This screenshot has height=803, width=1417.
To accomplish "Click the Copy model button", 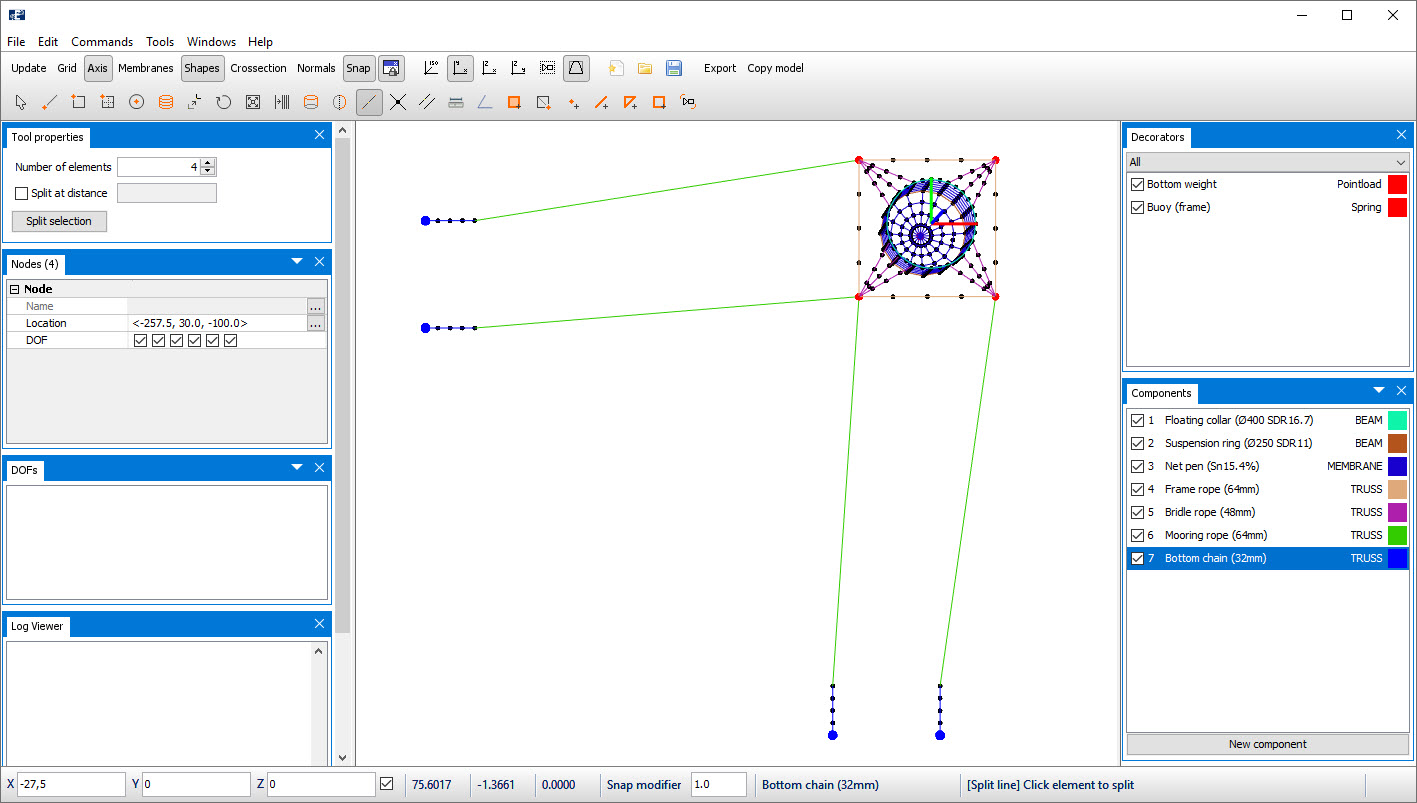I will click(775, 68).
